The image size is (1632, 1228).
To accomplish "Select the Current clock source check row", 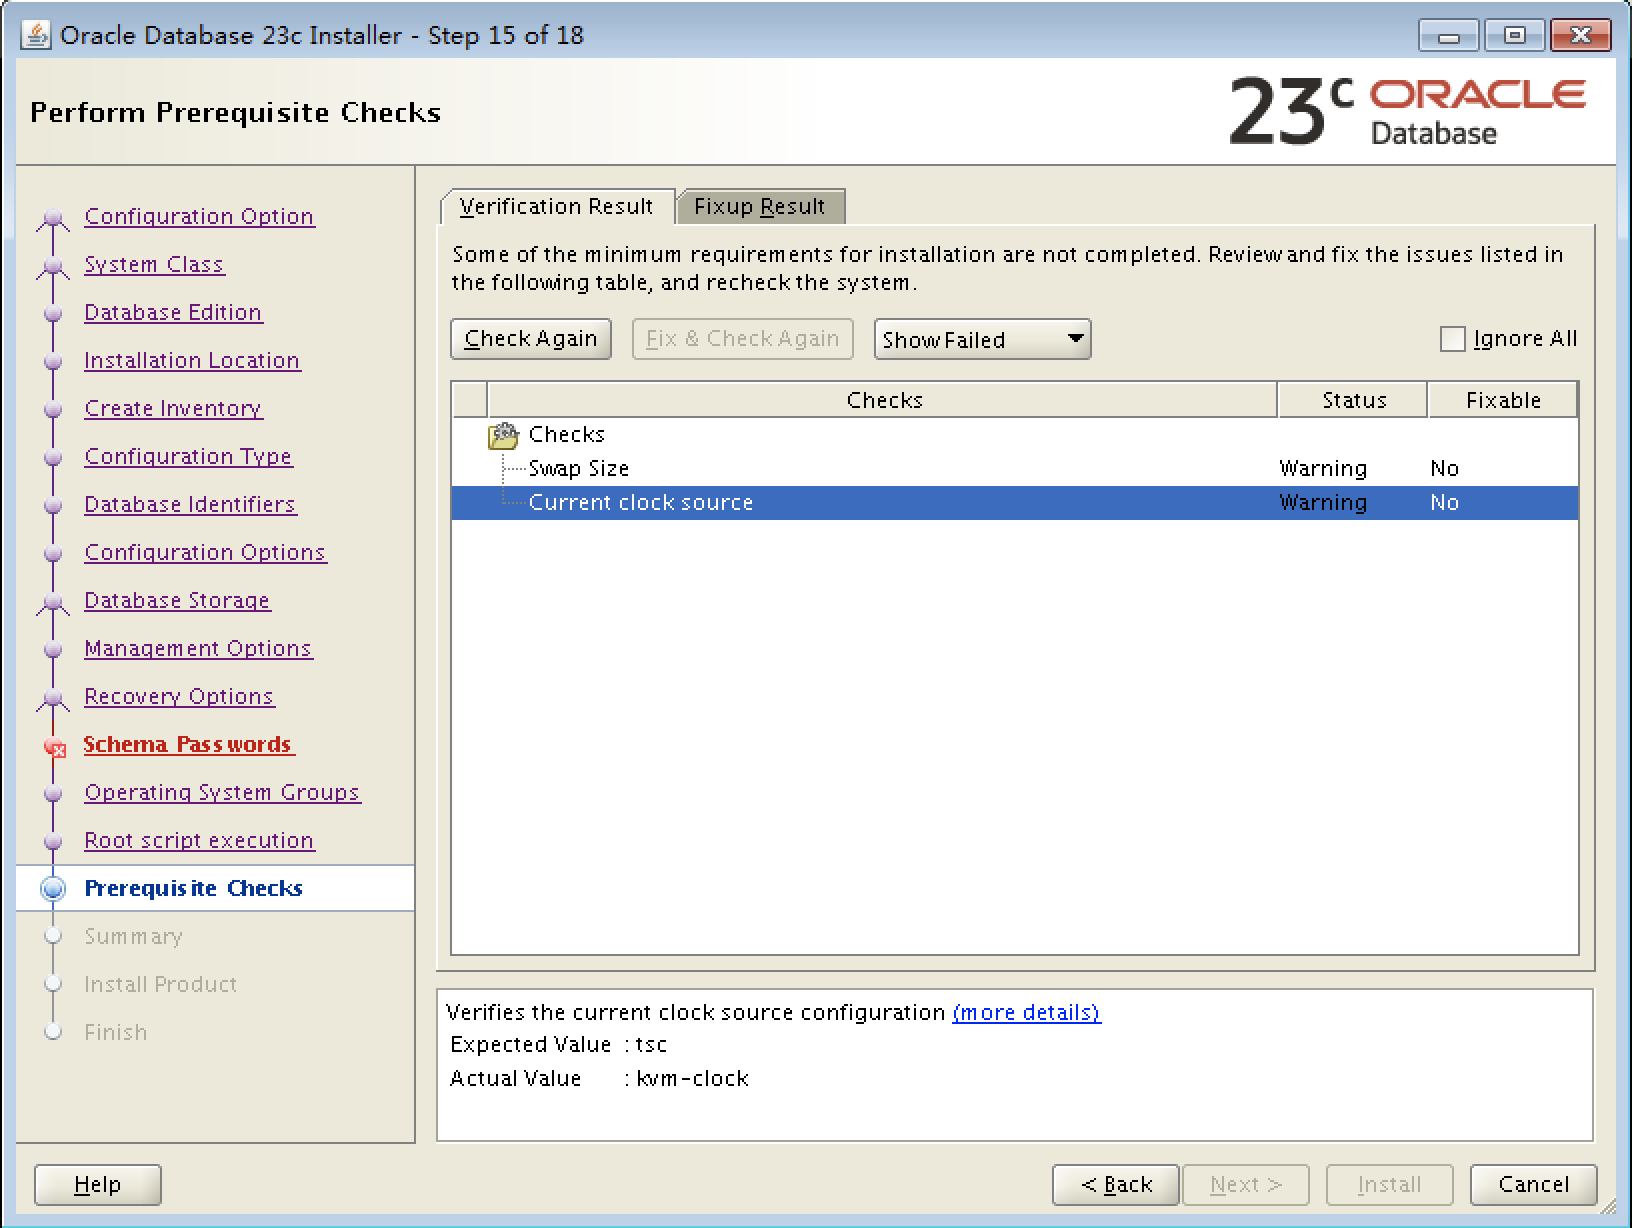I will pyautogui.click(x=1015, y=503).
